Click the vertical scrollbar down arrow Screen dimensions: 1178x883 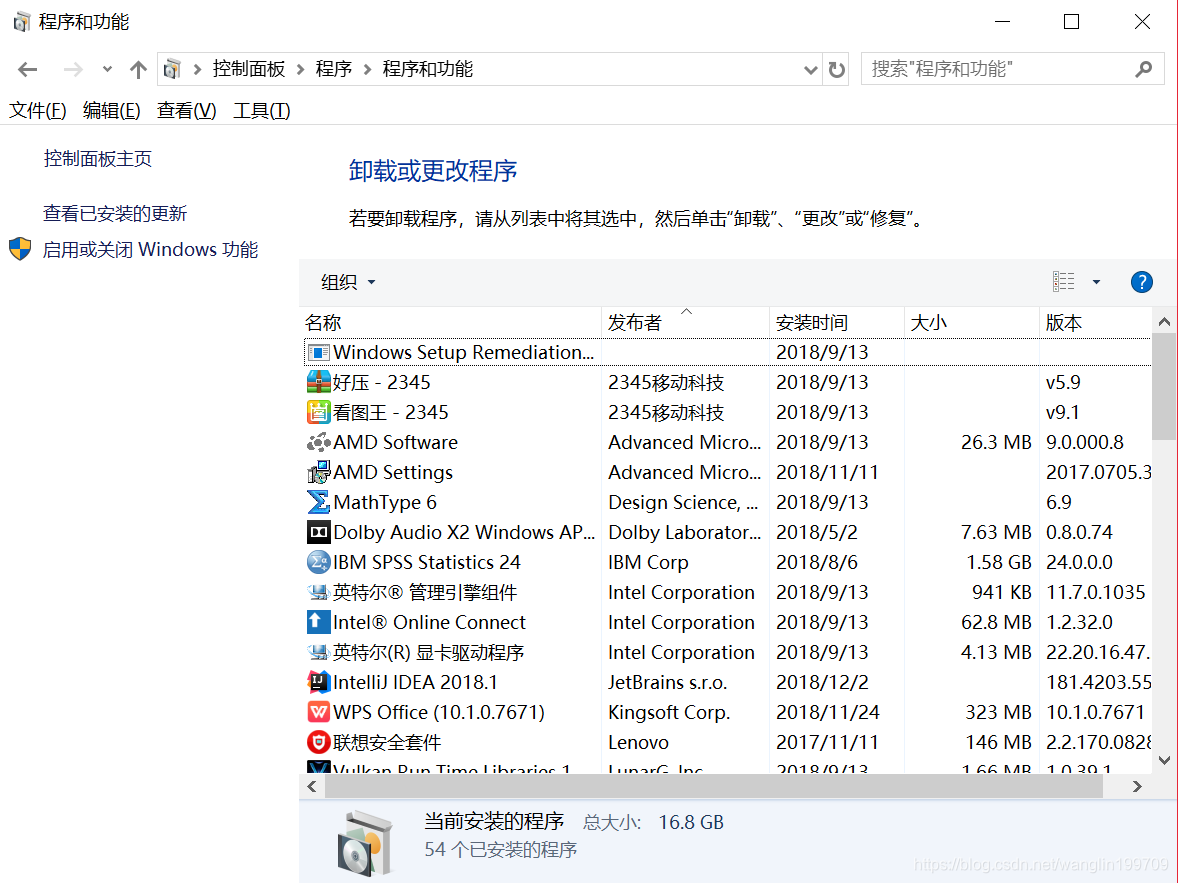[1164, 760]
